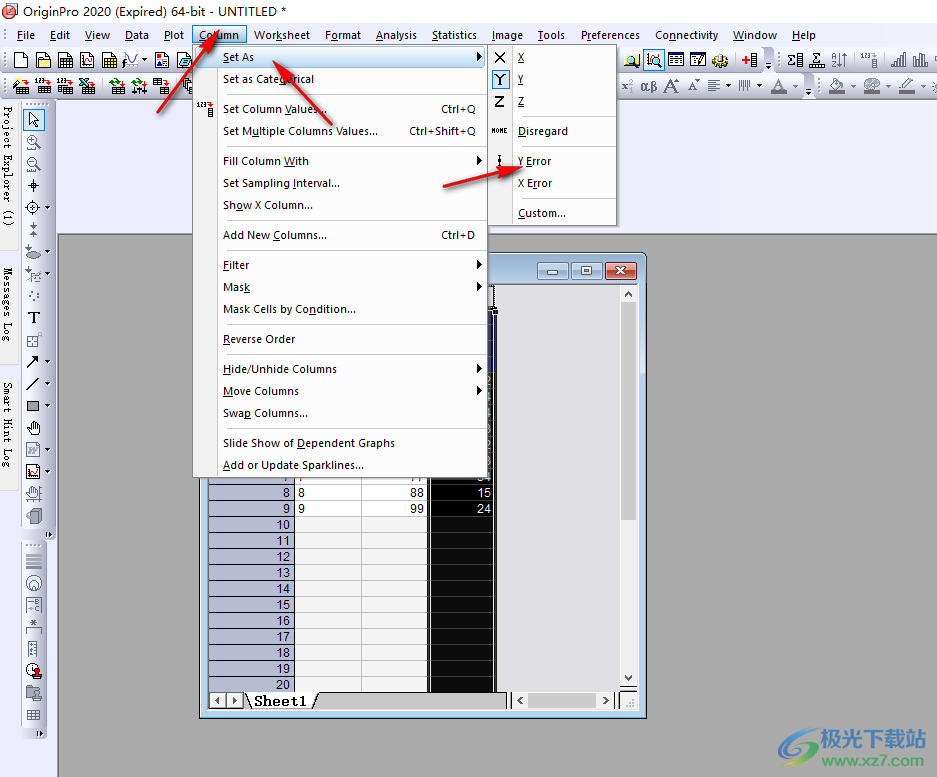Click workbook vertical scrollbar down arrow
This screenshot has width=937, height=777.
[x=628, y=678]
